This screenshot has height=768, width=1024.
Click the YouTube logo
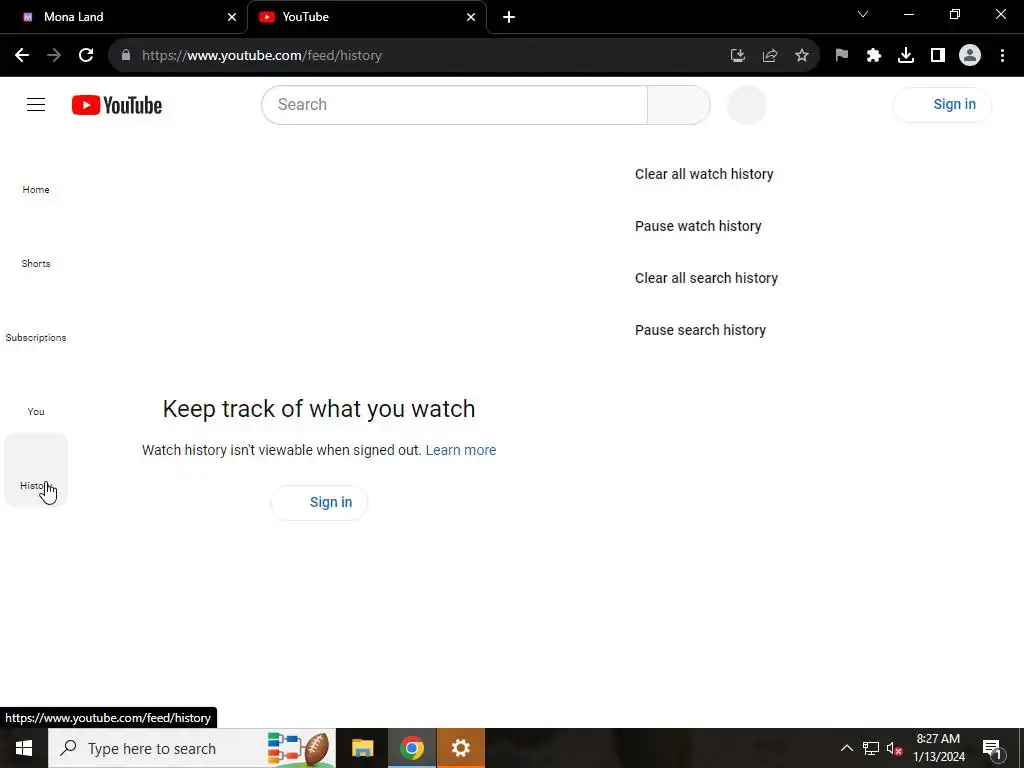click(117, 105)
